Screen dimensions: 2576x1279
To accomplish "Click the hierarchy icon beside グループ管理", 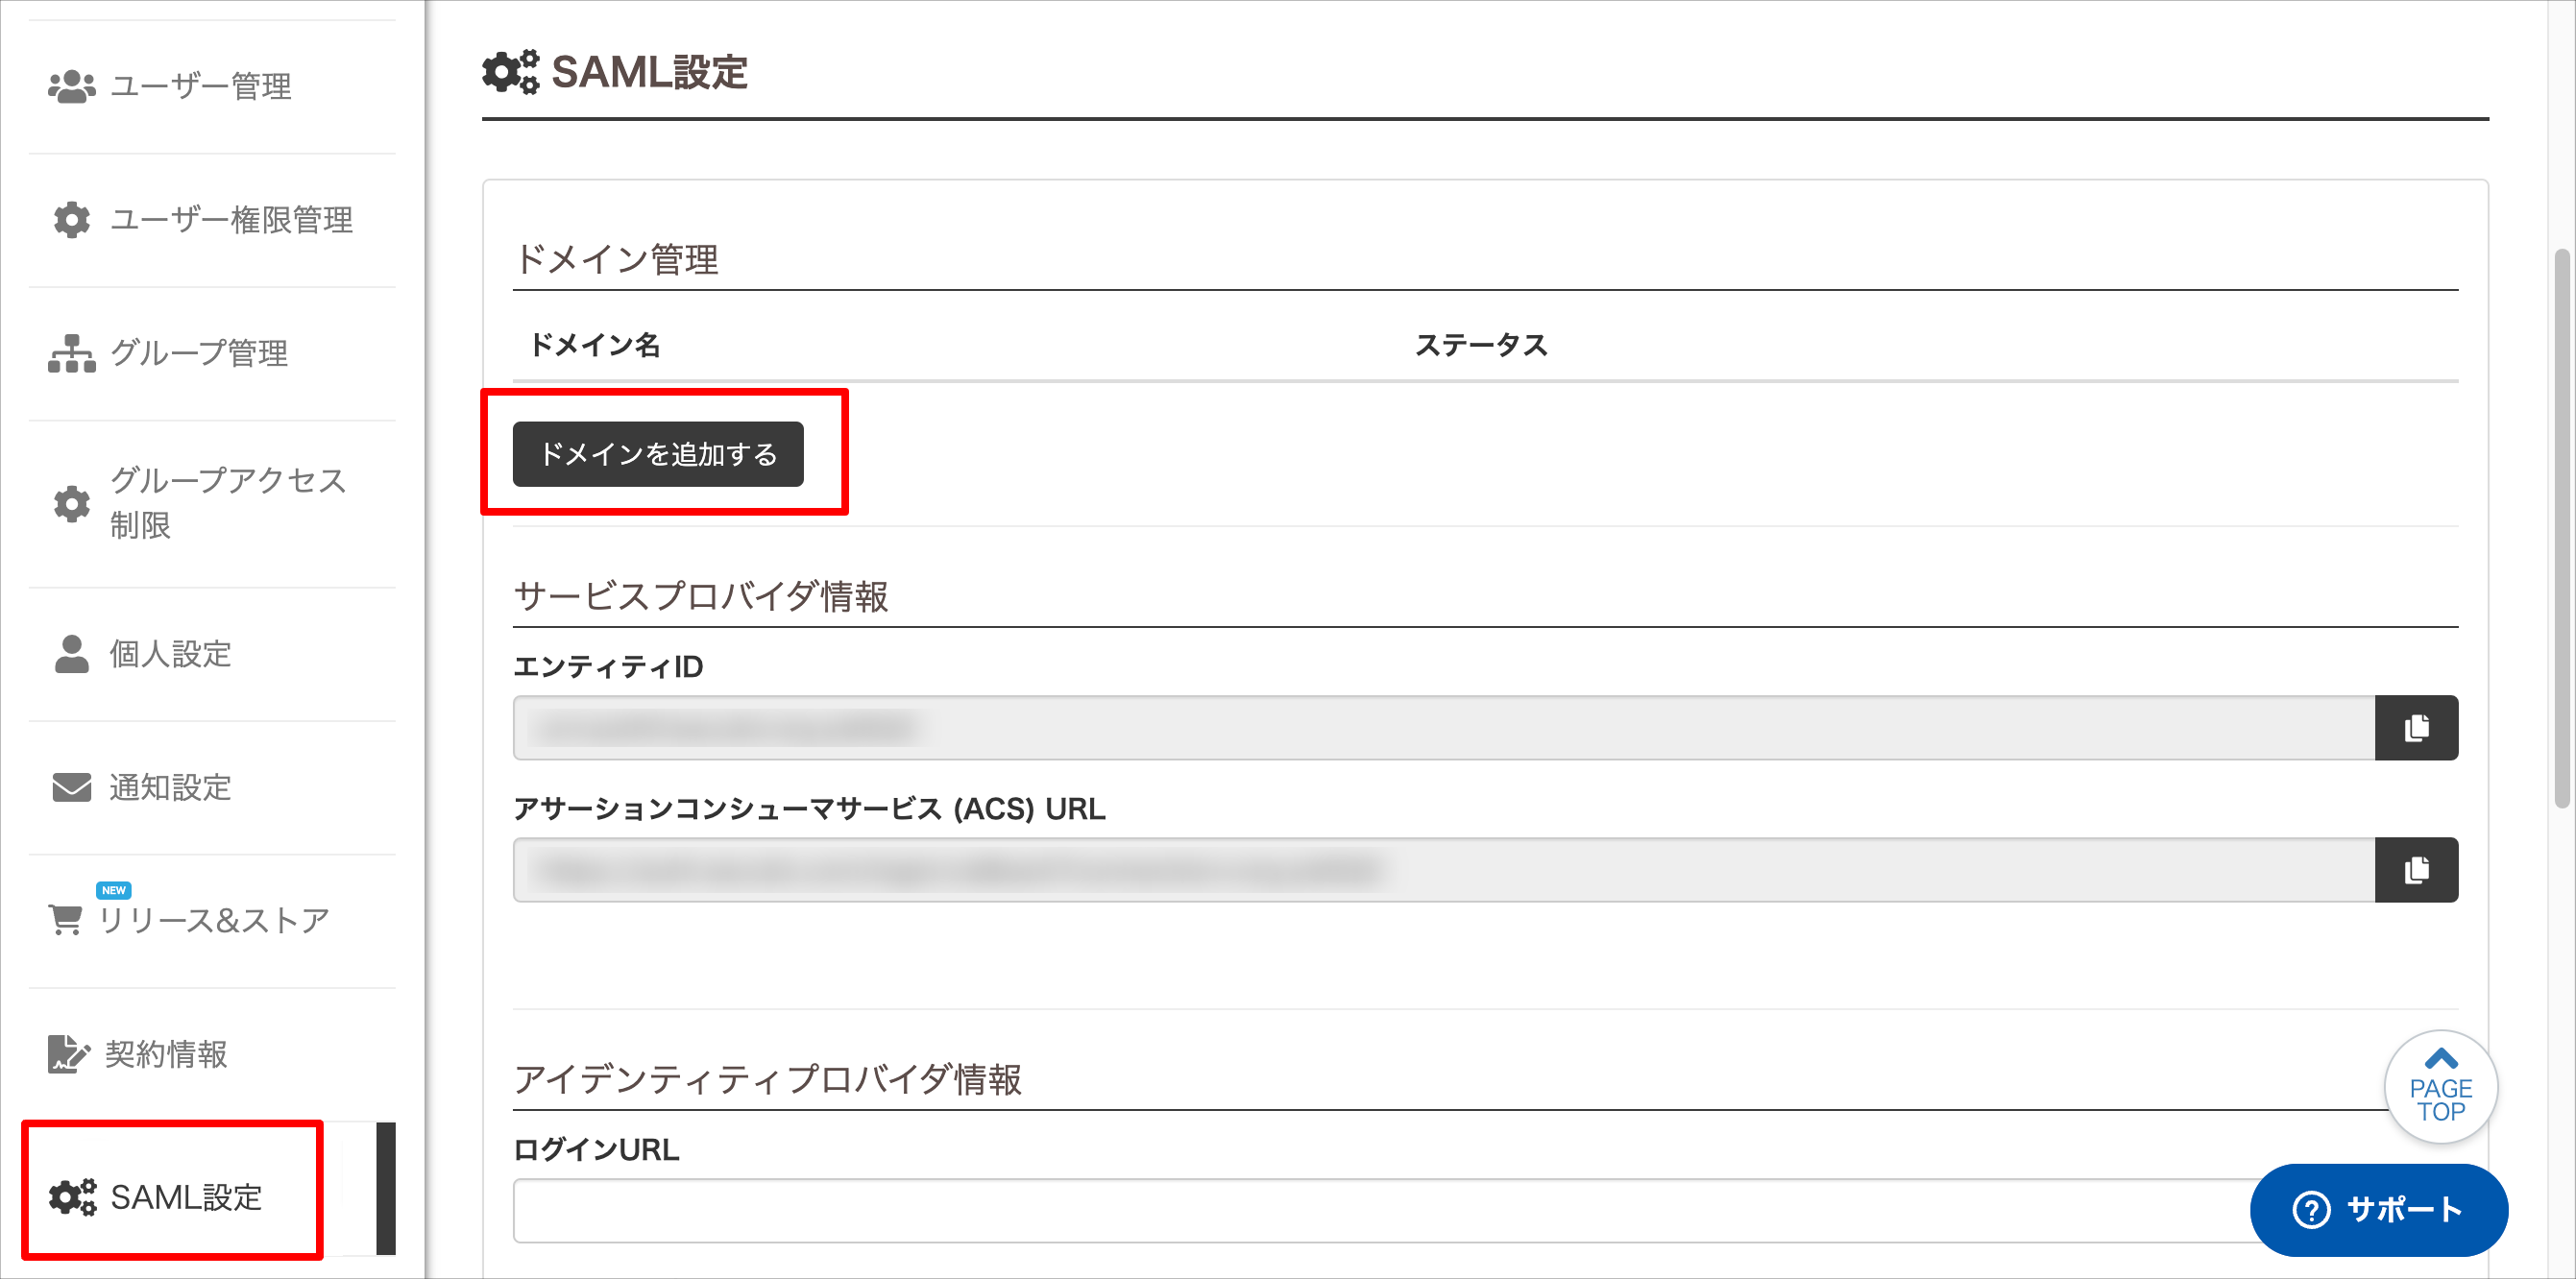I will [72, 353].
